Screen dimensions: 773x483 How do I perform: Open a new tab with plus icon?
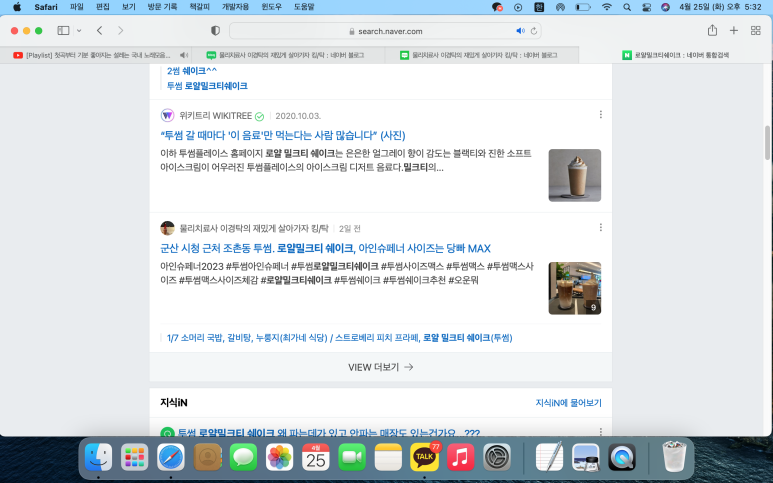(734, 31)
